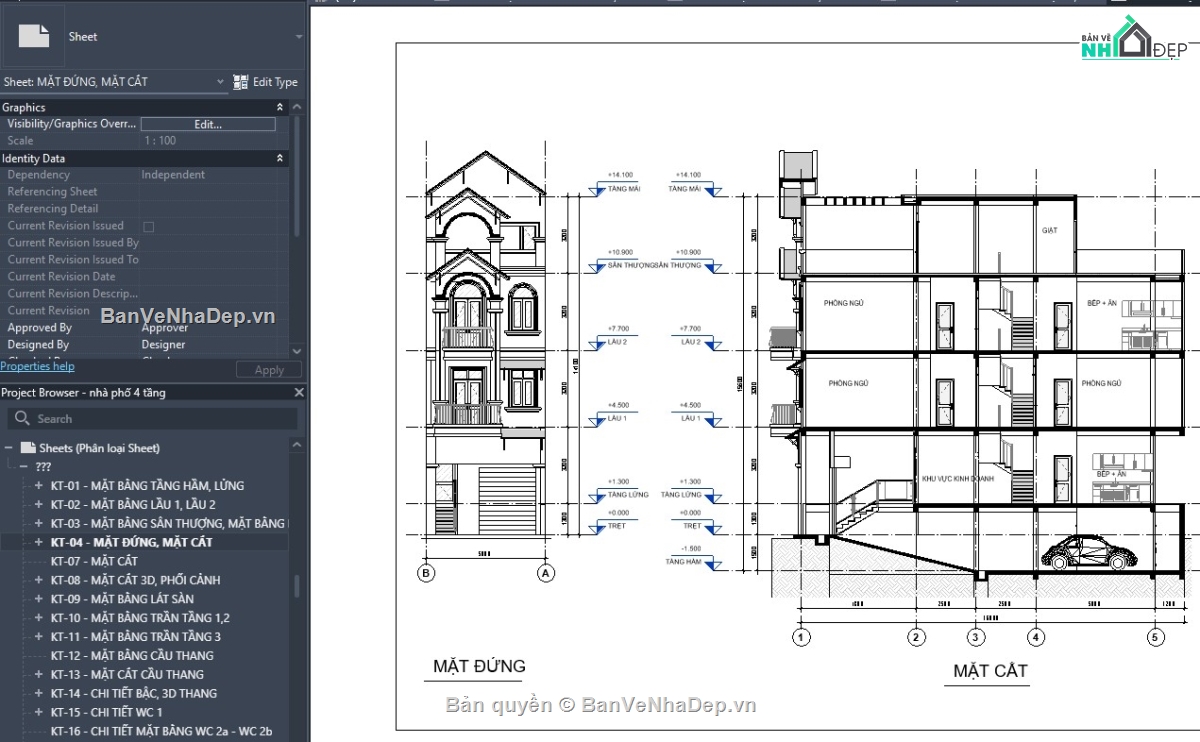Click the KHU VỰC KINH DOANH room label

[960, 479]
